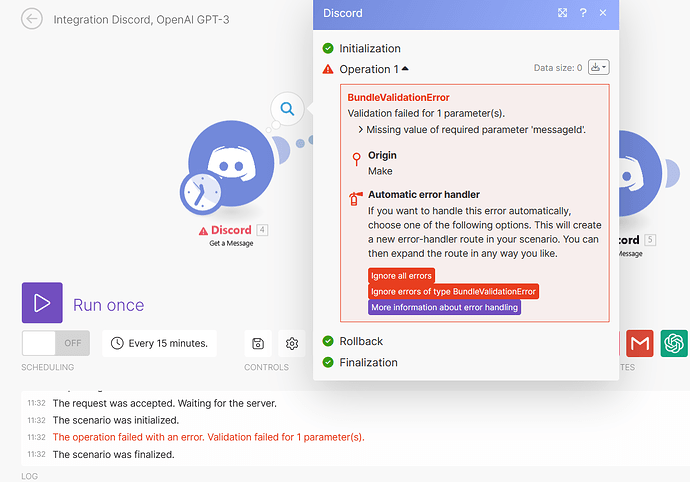
Task: Close the Discord panel
Action: [x=603, y=13]
